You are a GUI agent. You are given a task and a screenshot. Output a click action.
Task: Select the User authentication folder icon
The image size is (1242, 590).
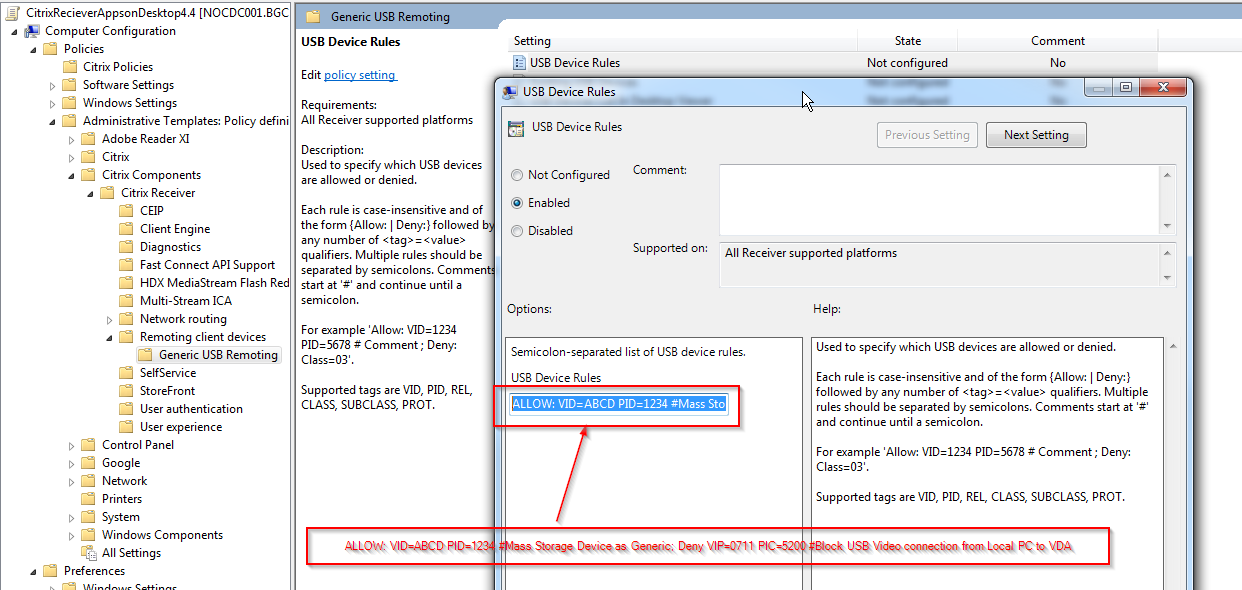(125, 409)
